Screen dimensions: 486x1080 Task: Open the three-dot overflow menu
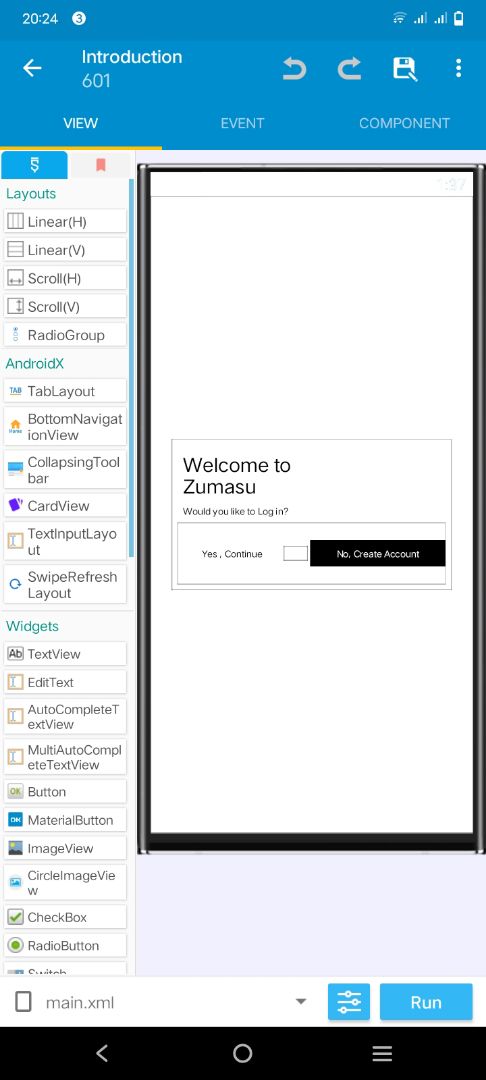point(458,68)
